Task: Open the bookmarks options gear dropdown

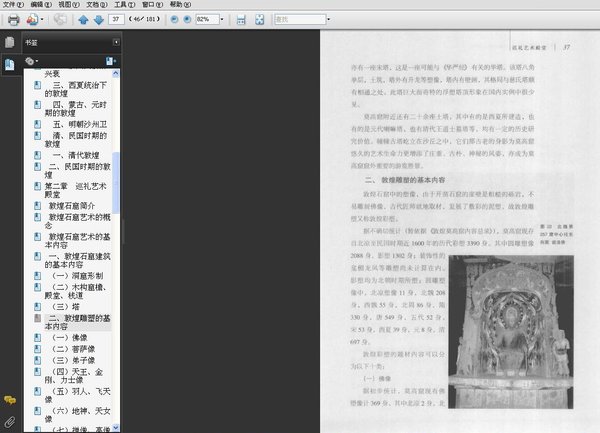Action: [x=33, y=61]
